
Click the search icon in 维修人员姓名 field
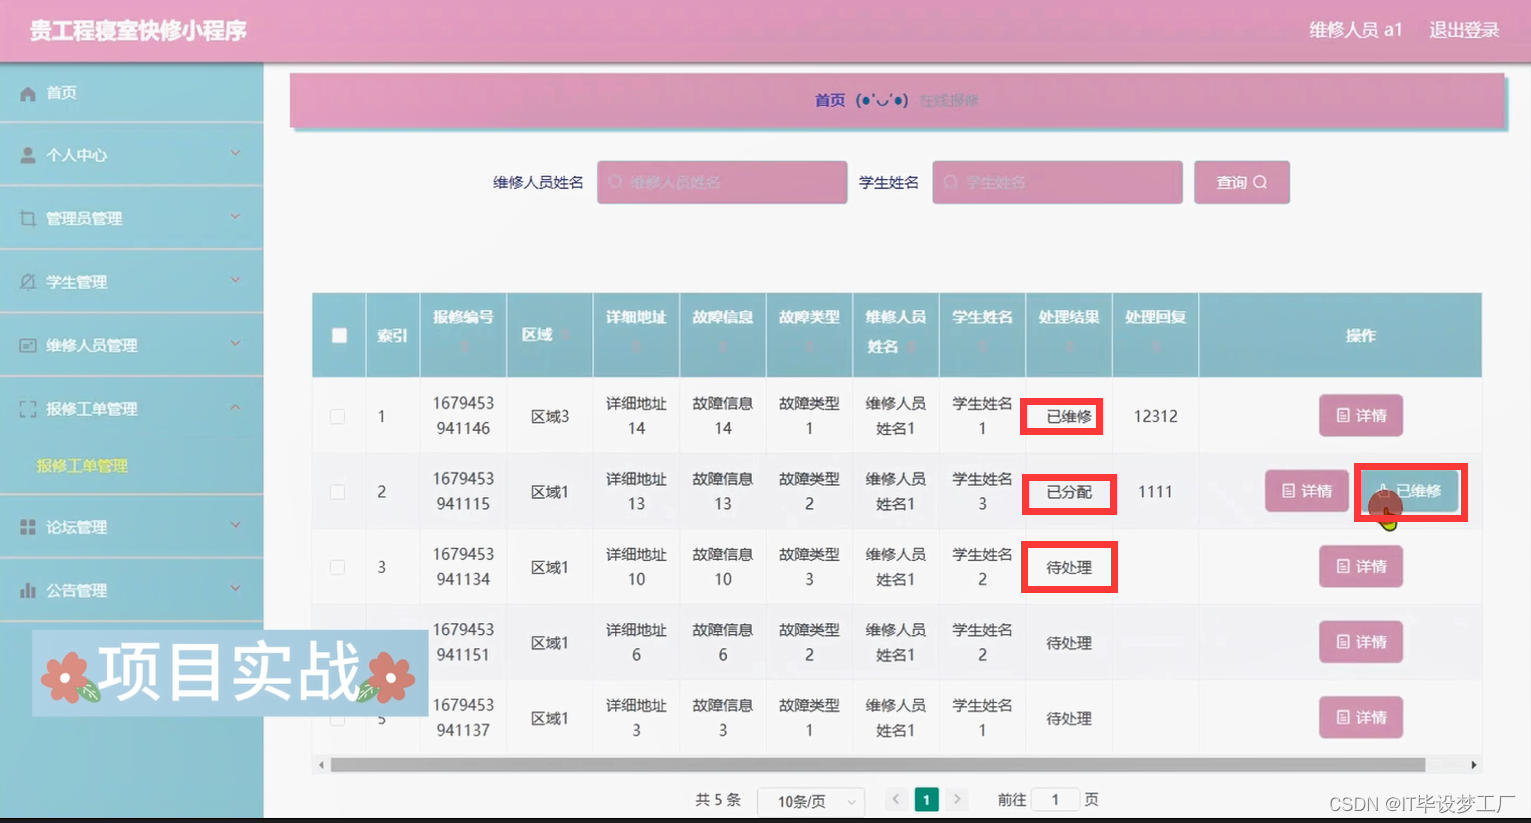coord(615,182)
